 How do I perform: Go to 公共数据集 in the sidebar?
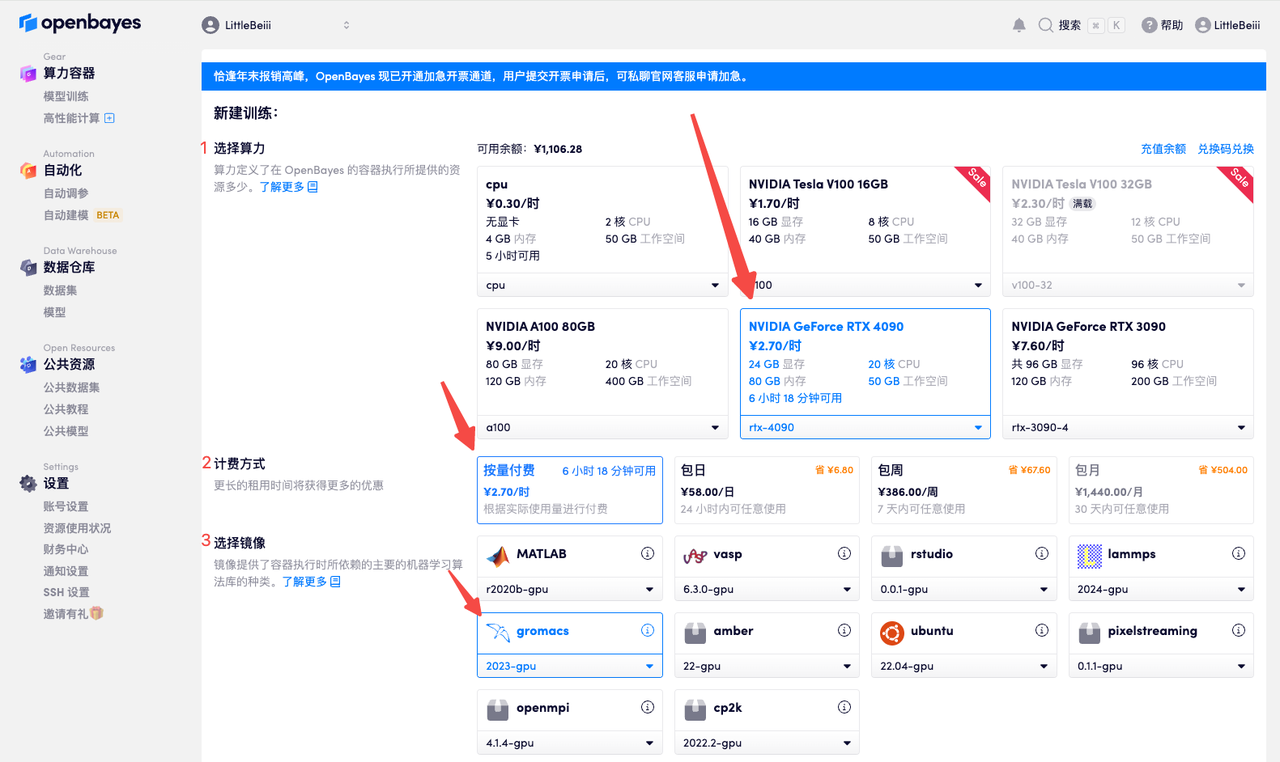click(71, 387)
